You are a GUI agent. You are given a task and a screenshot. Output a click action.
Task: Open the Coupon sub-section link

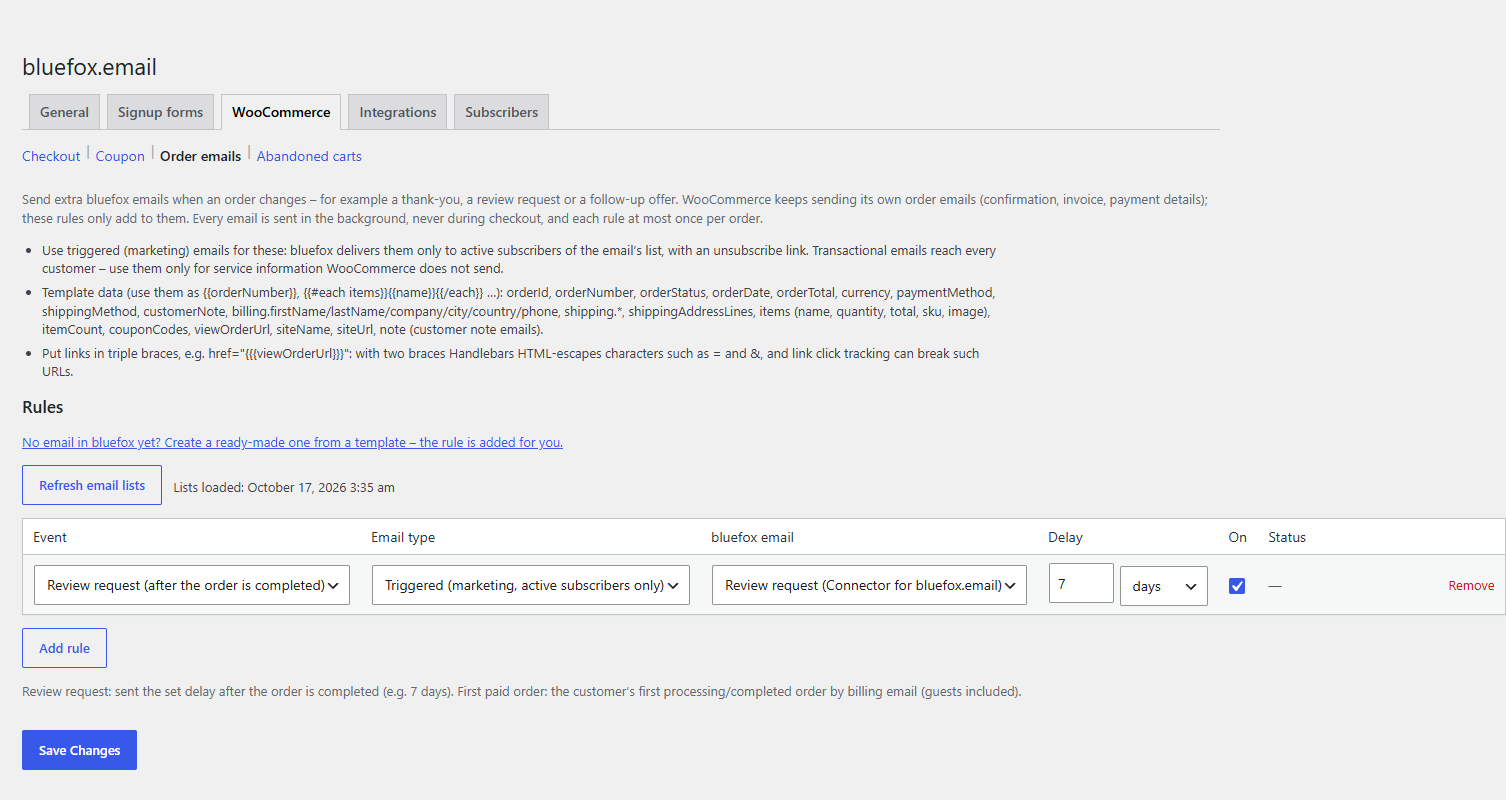[x=120, y=156]
